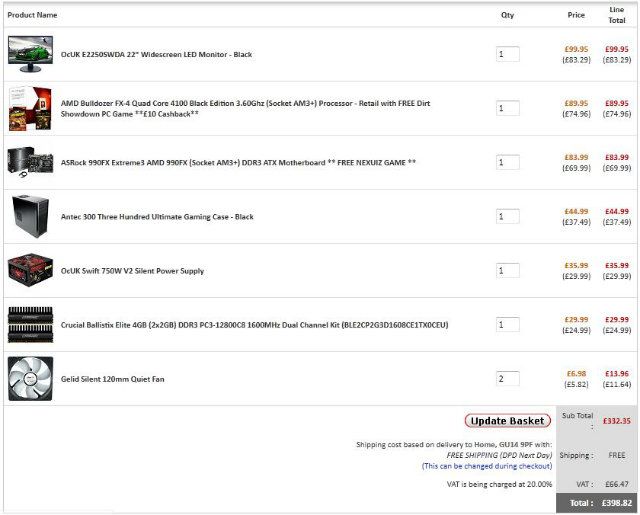
Task: Click the ASRock motherboard product image
Action: (x=30, y=162)
